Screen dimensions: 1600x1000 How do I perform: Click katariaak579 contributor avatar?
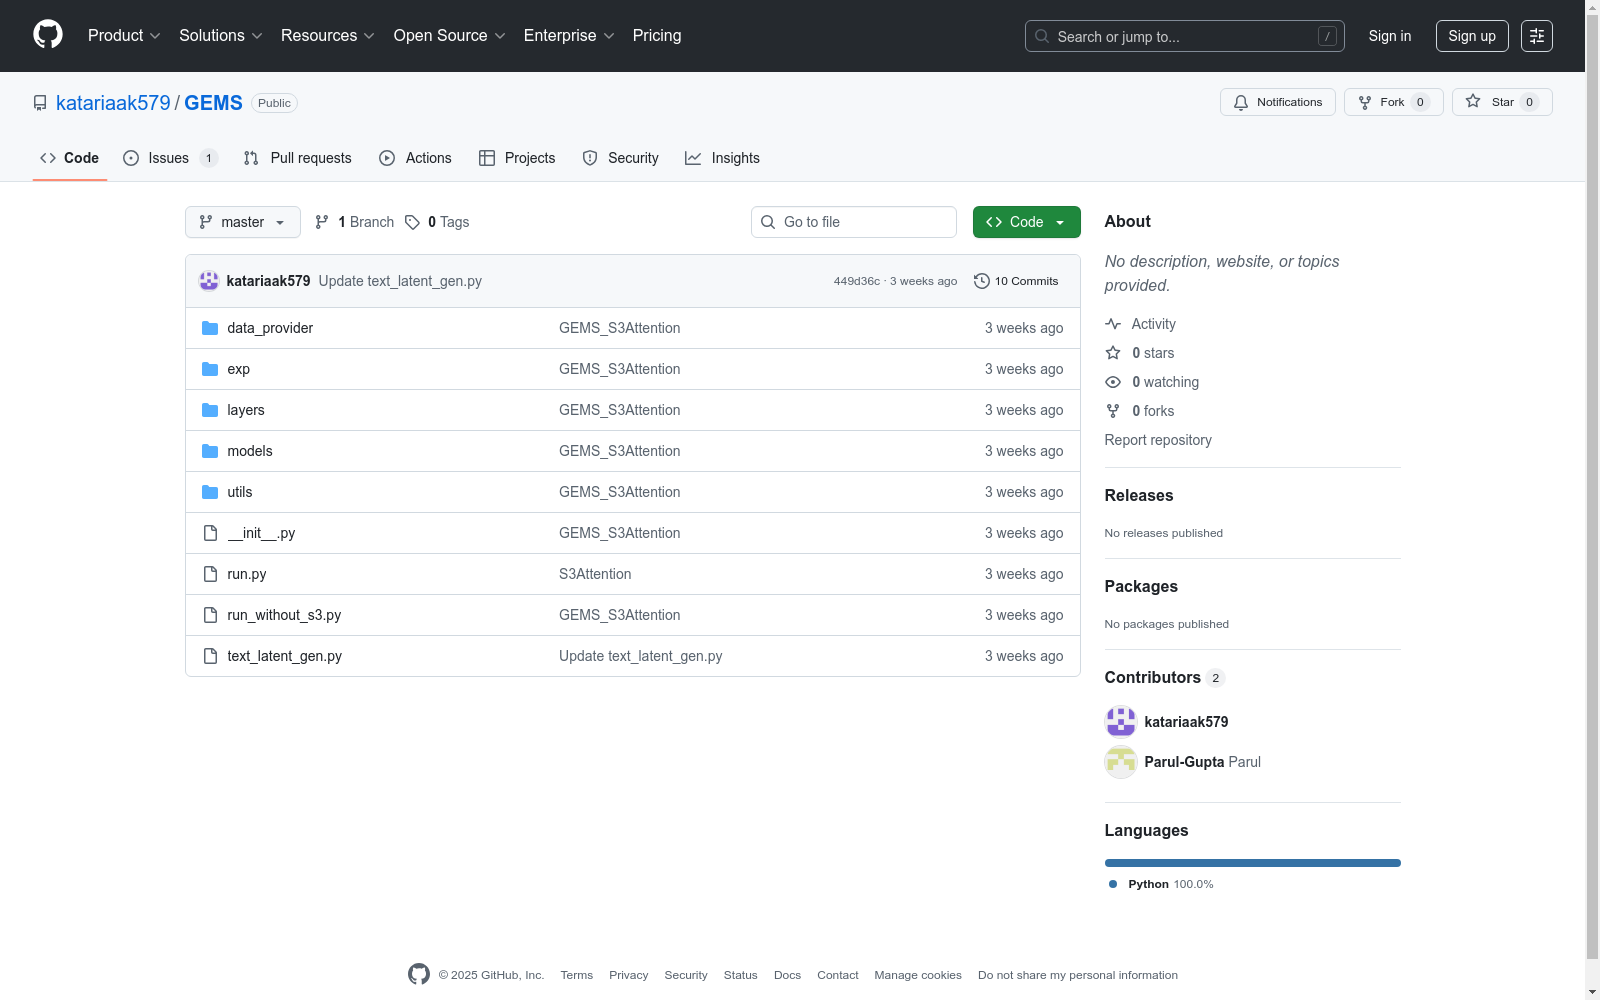(1121, 722)
